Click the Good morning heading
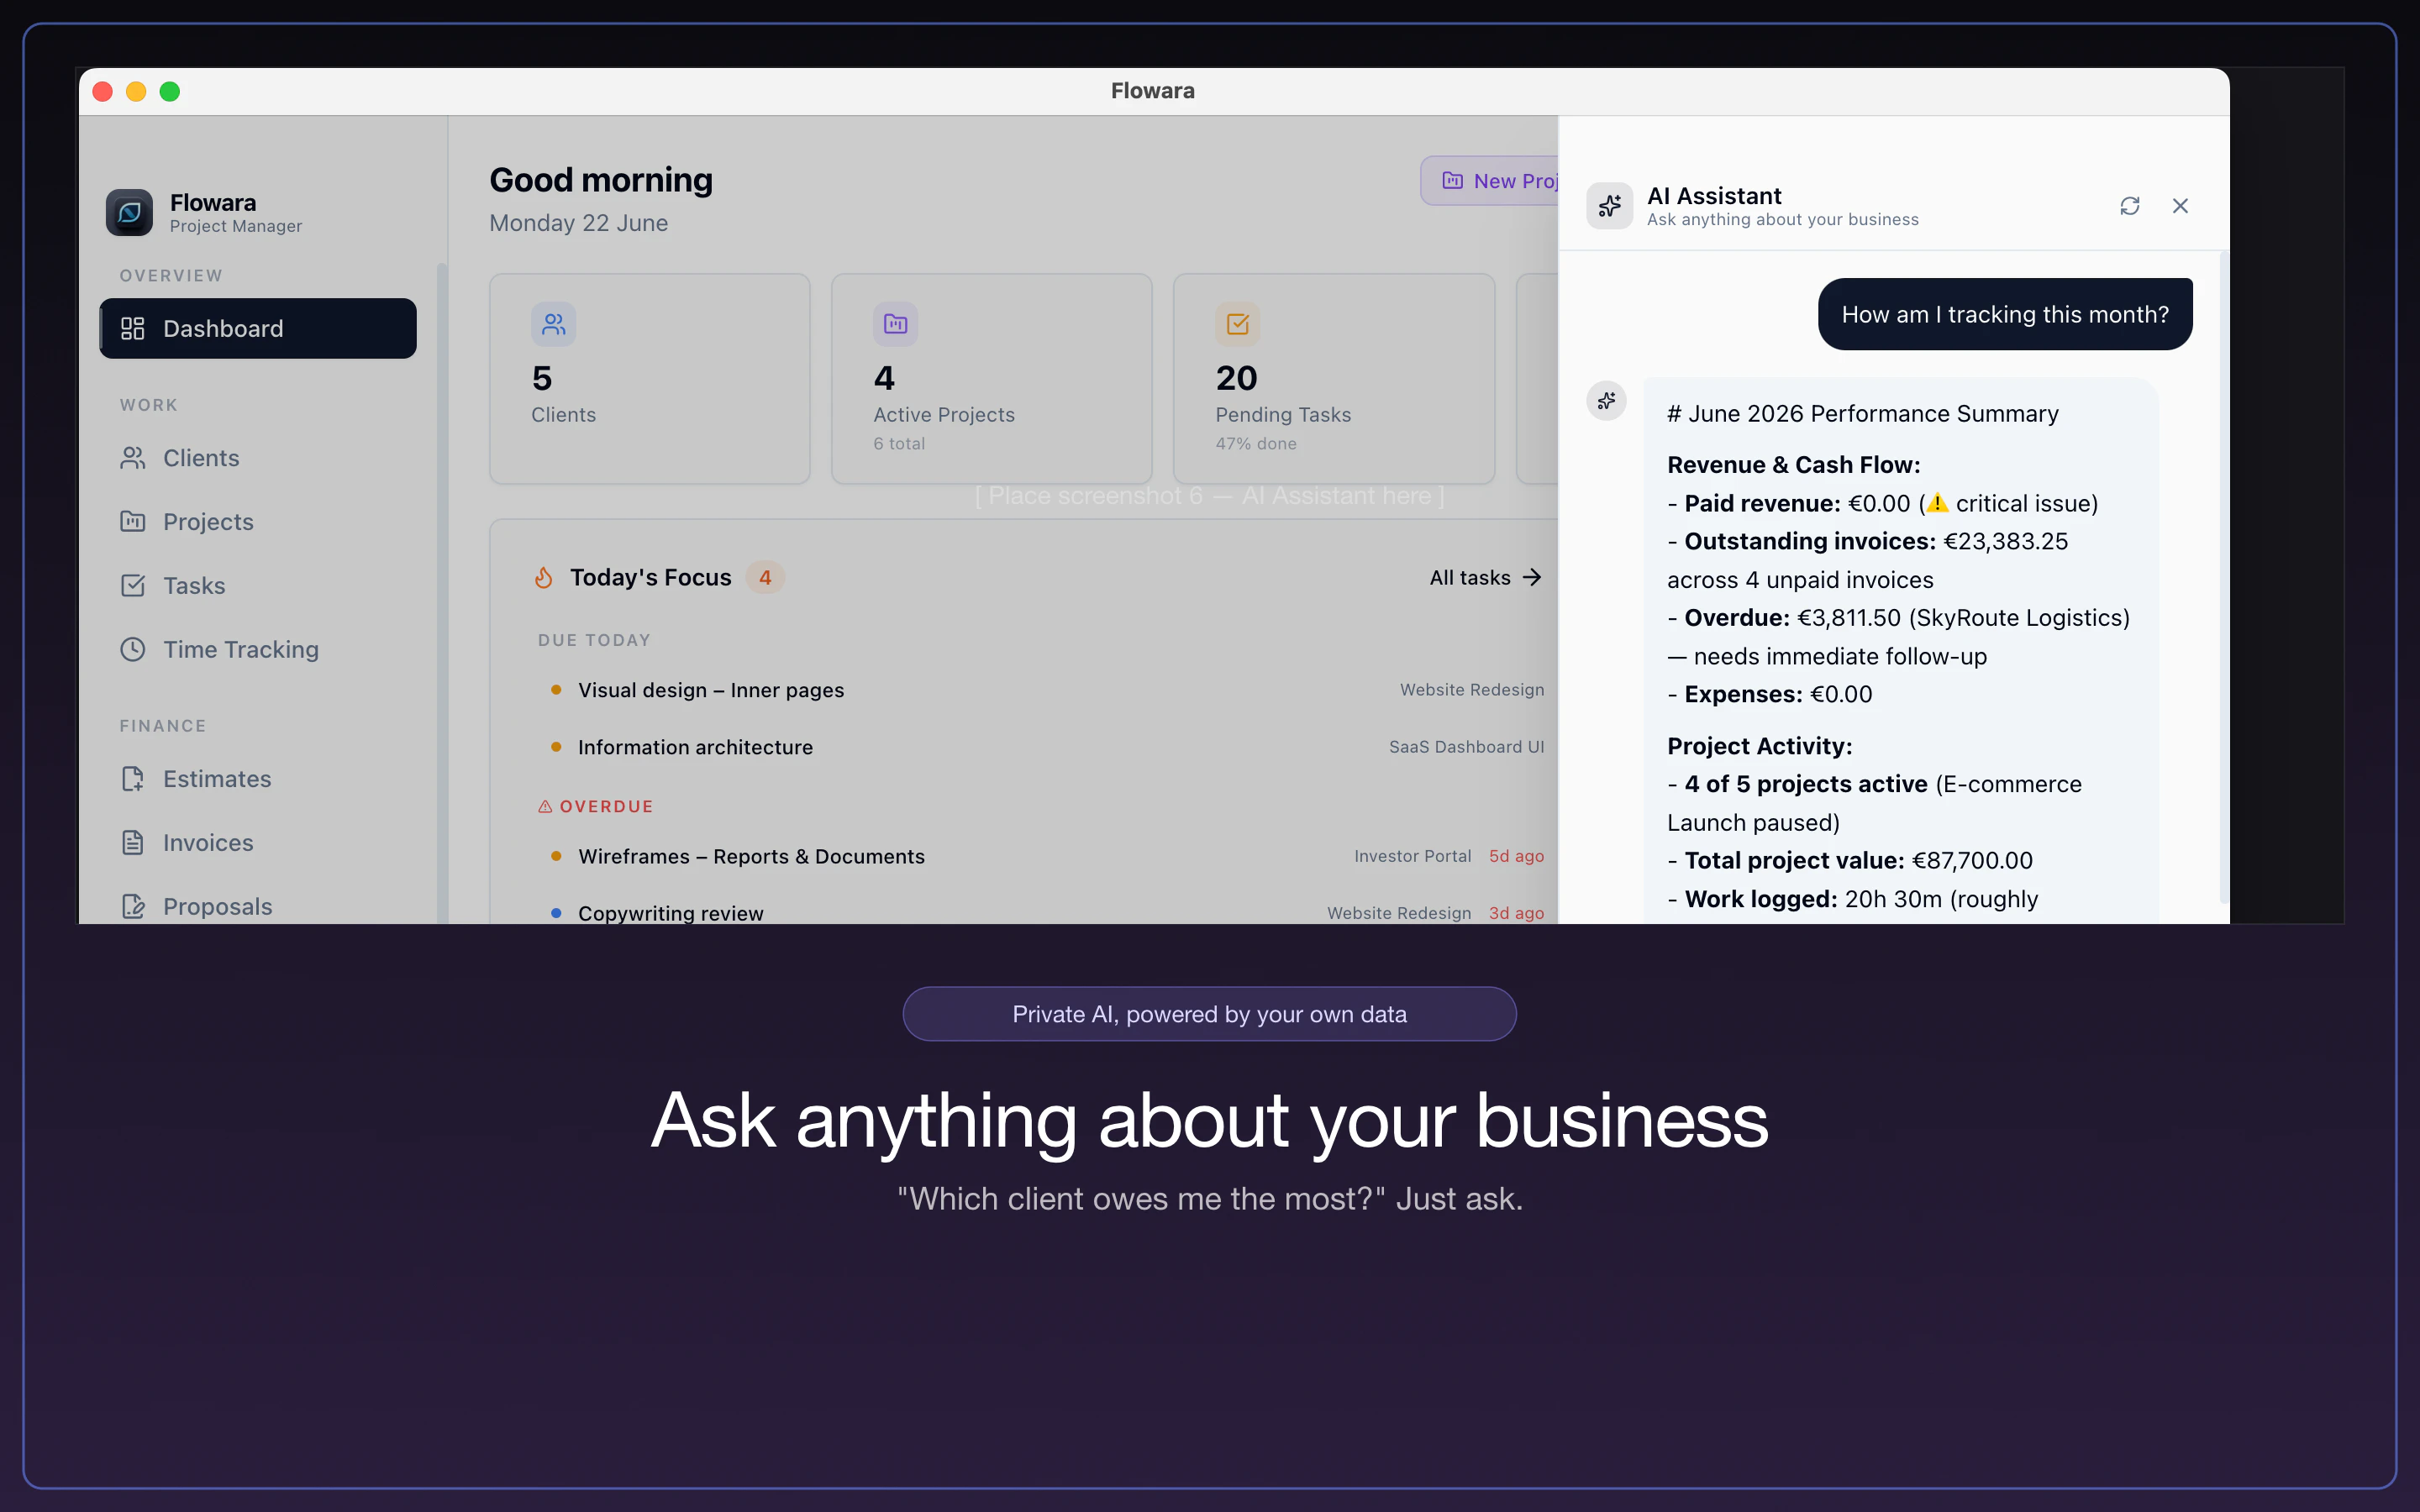The image size is (2420, 1512). coord(601,180)
